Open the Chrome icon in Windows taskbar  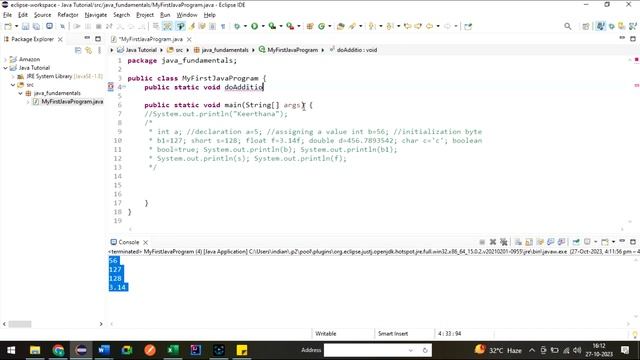58,350
